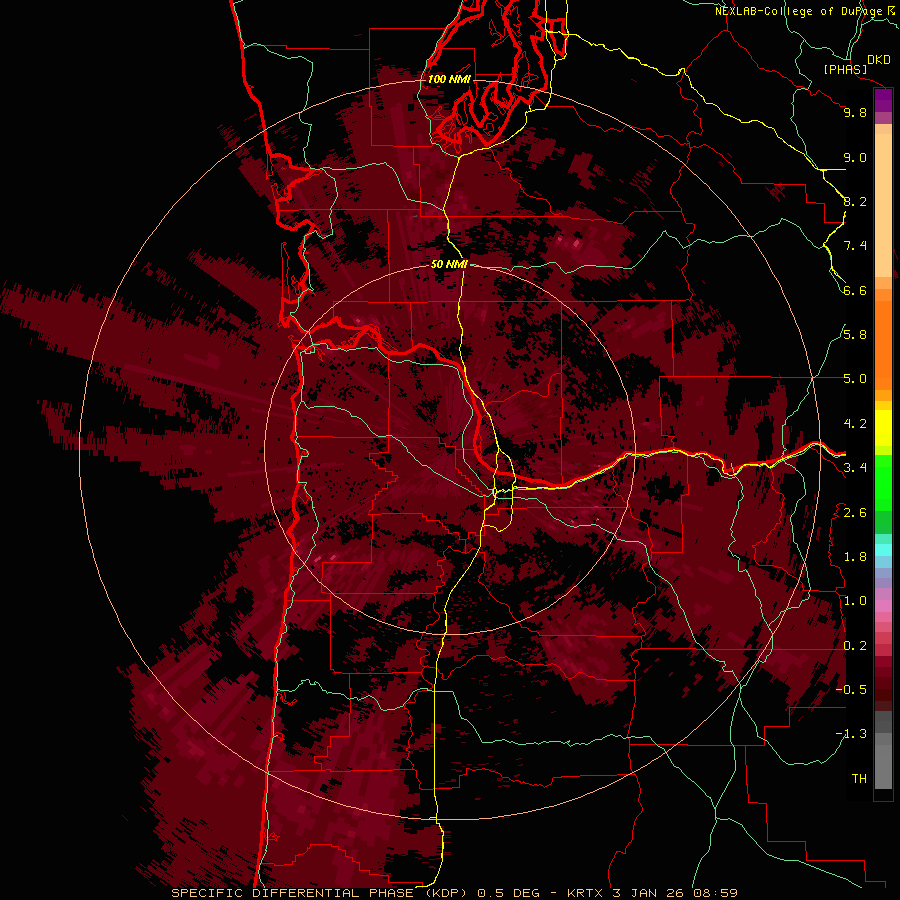
Task: Click the 1.0 value on color scale
Action: 855,601
